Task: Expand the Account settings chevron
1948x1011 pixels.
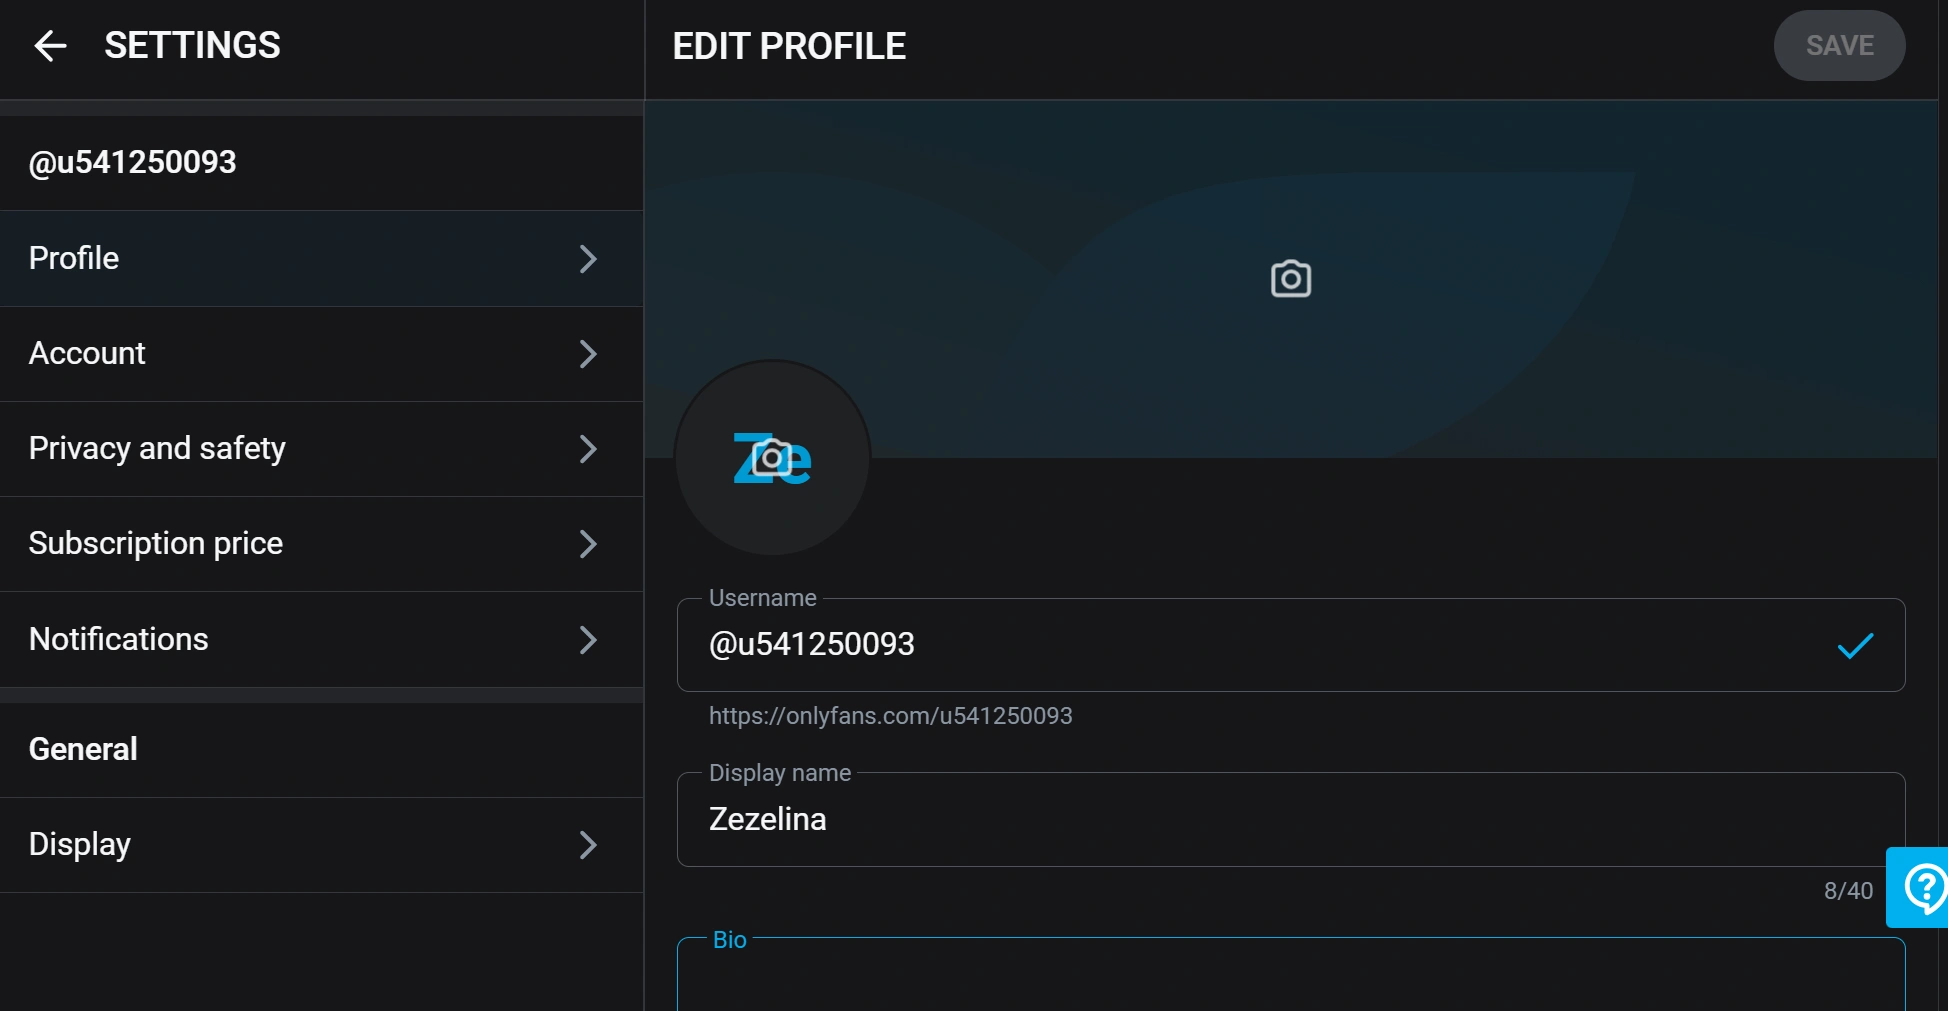Action: tap(588, 354)
